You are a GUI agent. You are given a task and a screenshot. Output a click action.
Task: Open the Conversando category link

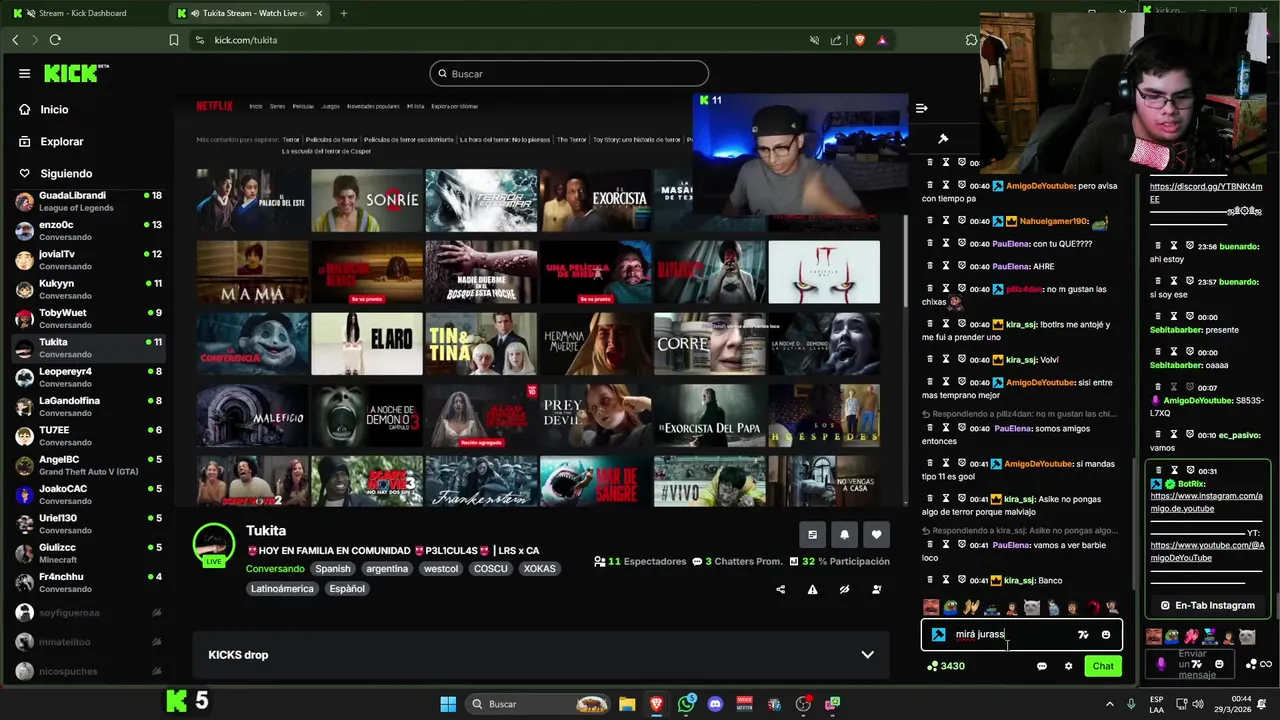click(275, 568)
